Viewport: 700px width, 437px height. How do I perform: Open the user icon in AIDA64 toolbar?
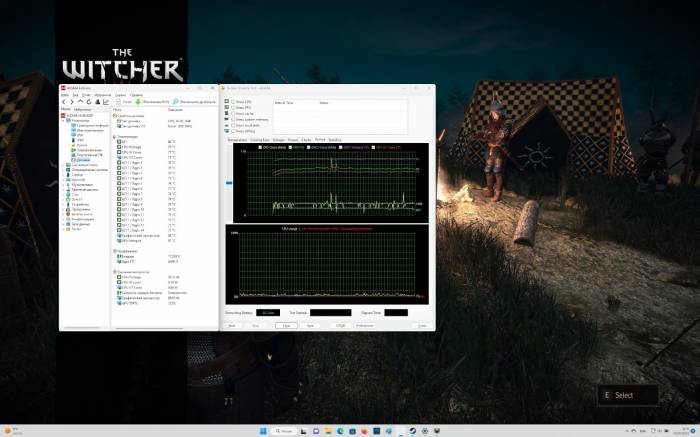[97, 102]
